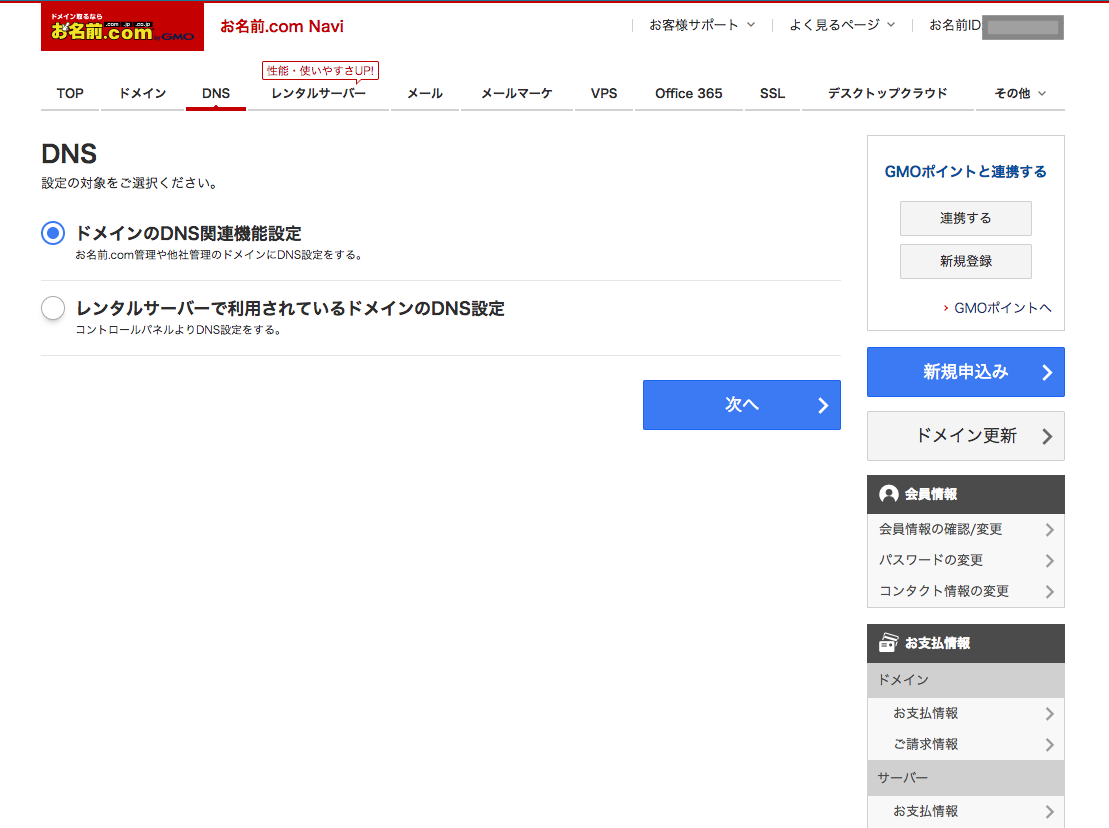
Task: Go to the メール tab
Action: [x=425, y=93]
